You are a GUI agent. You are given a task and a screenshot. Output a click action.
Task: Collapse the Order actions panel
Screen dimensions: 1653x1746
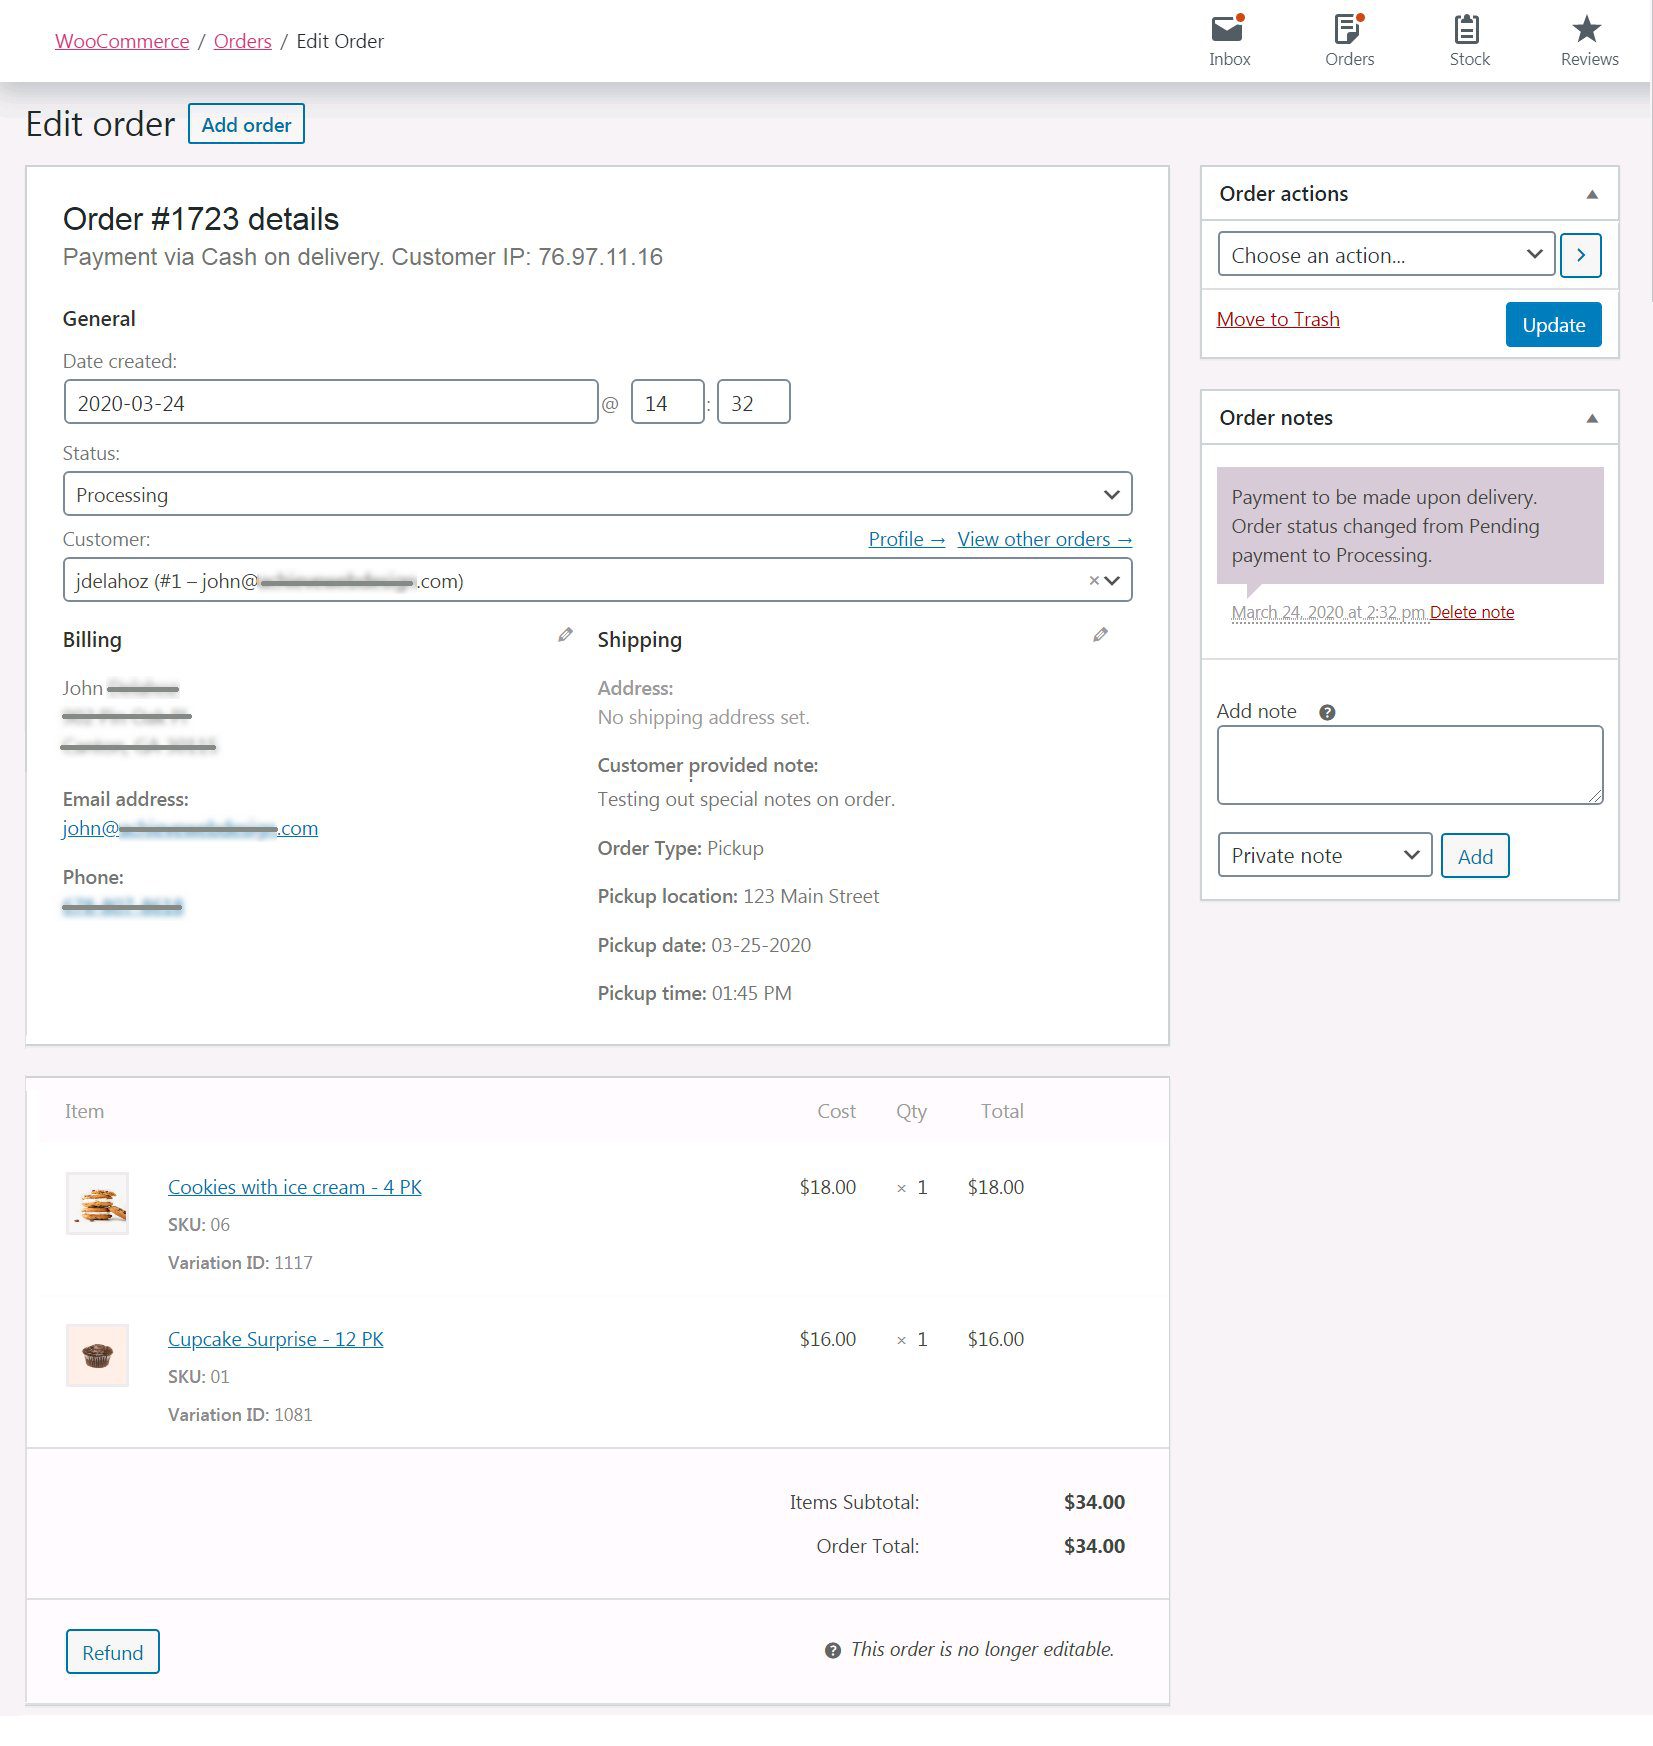1592,194
